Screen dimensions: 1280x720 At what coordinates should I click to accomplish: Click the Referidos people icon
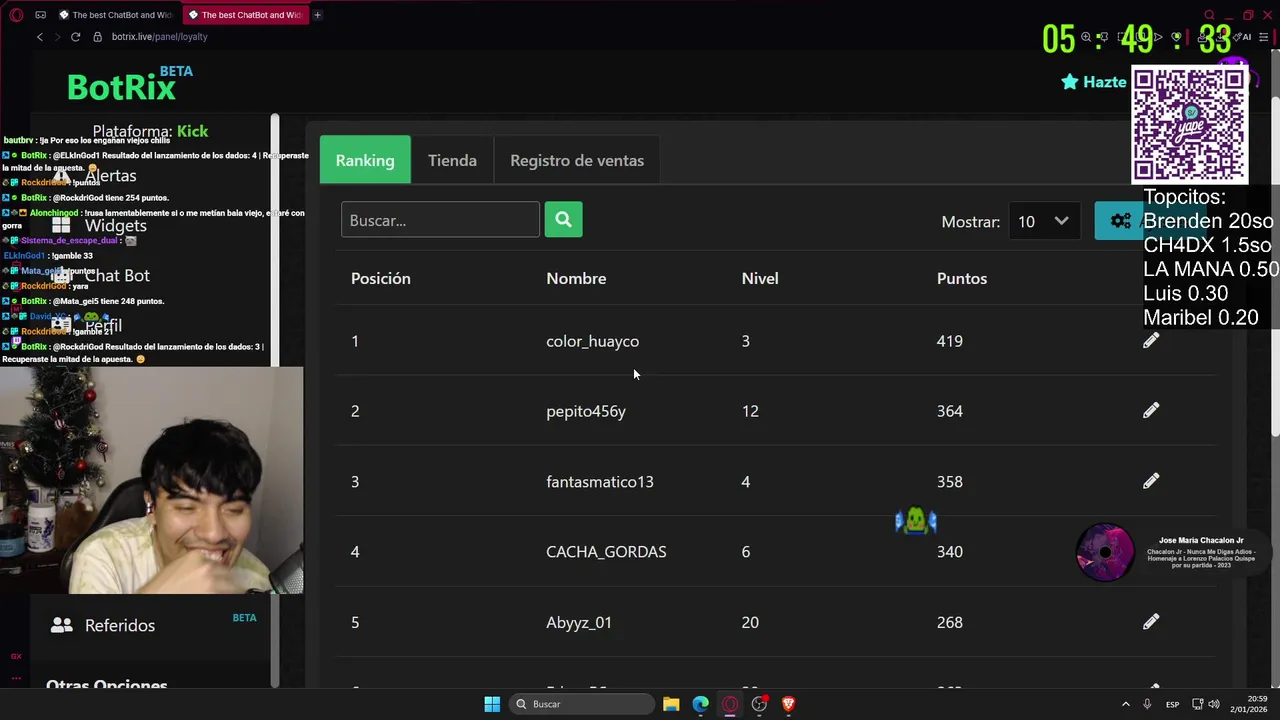(62, 625)
